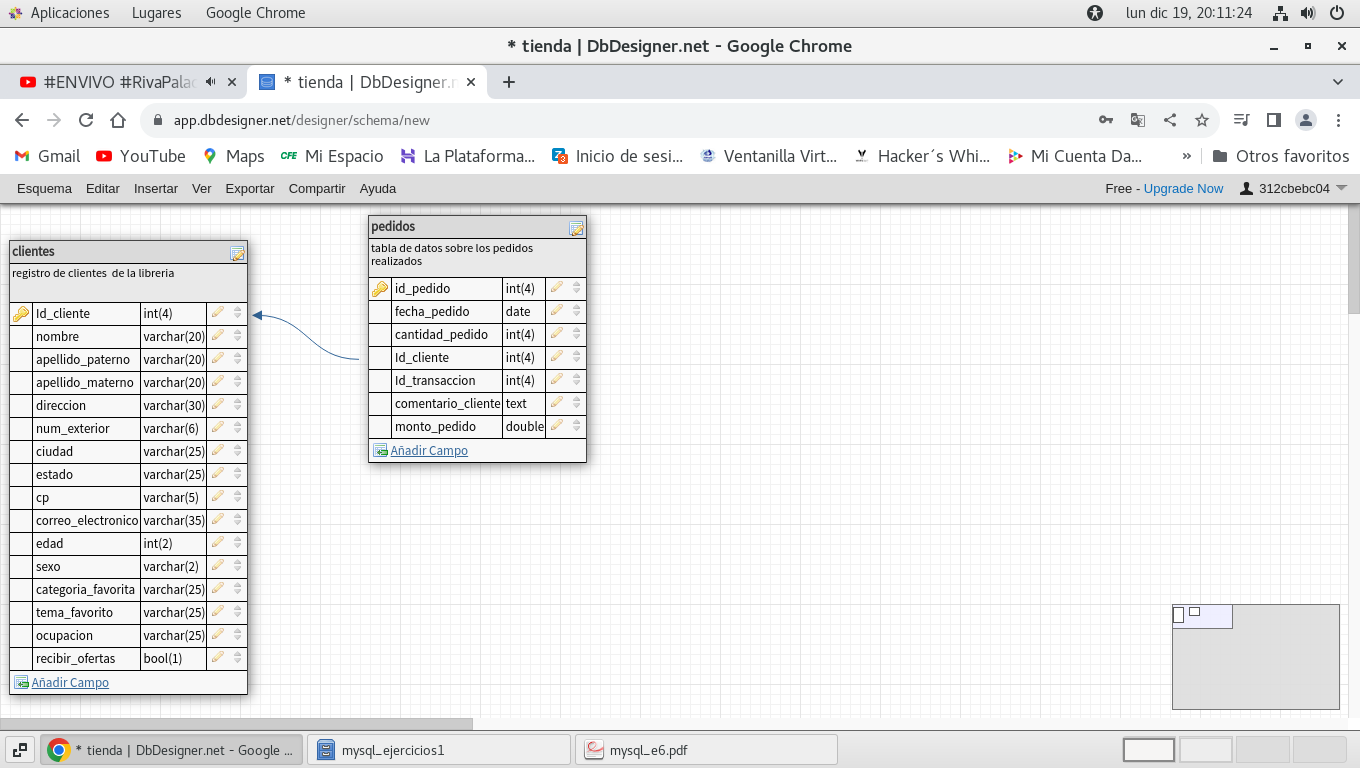Click the Upgrade Now link
The image size is (1360, 768).
coord(1183,188)
